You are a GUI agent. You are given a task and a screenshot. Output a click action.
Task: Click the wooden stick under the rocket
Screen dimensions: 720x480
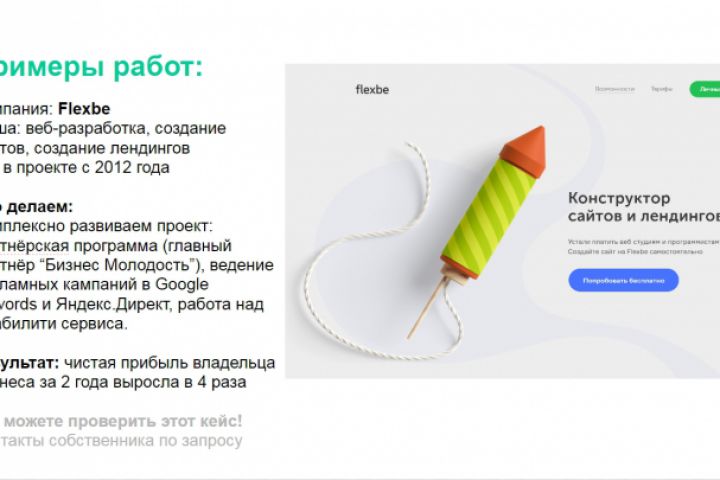[x=428, y=306]
